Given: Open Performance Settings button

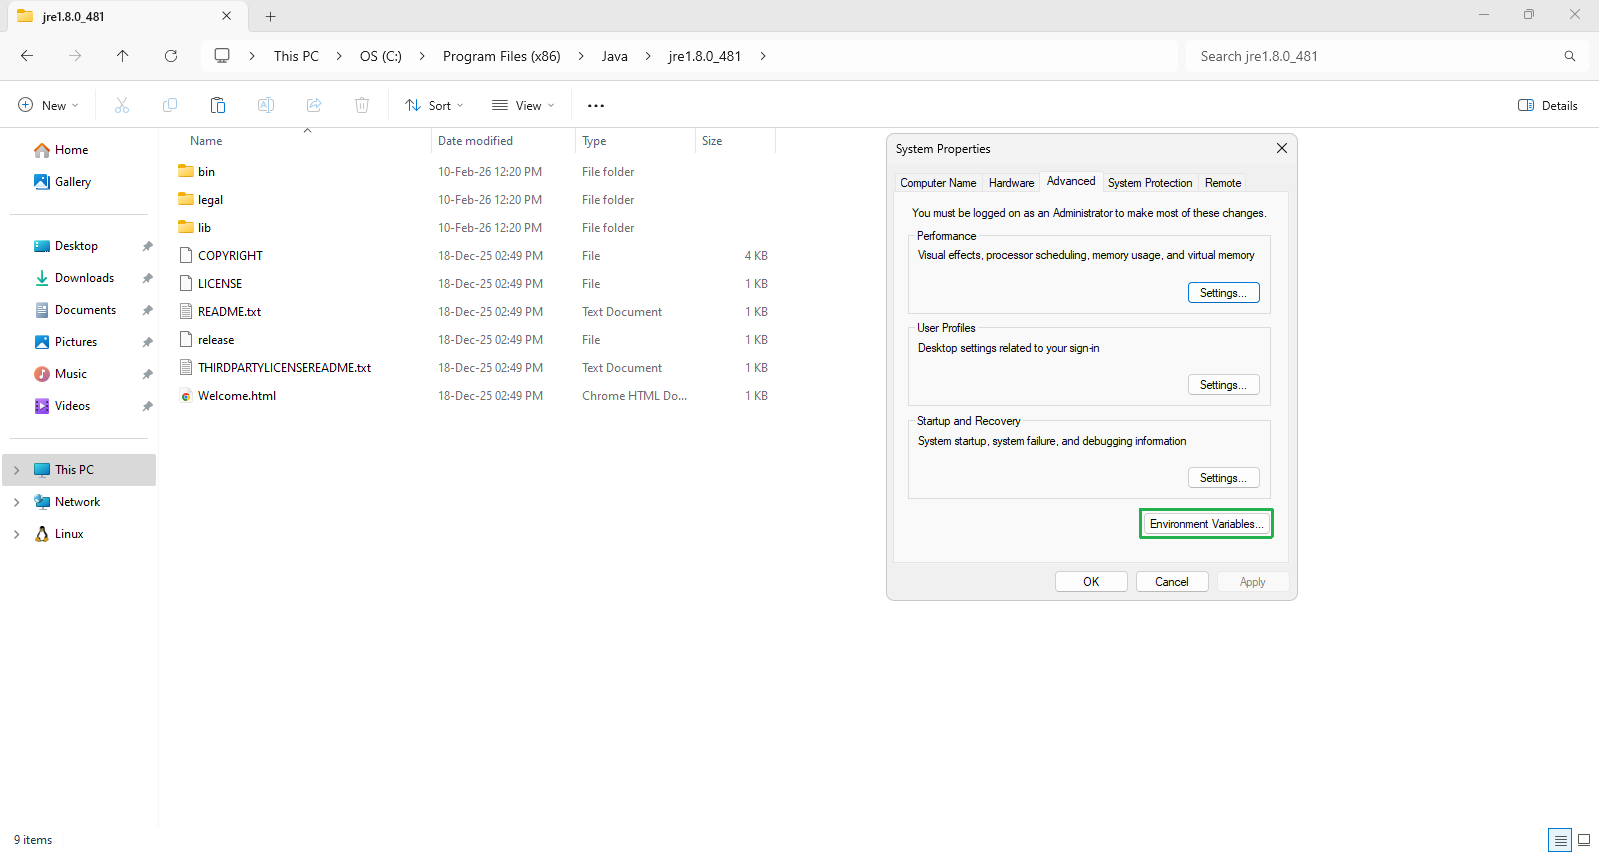Looking at the screenshot, I should (1223, 293).
